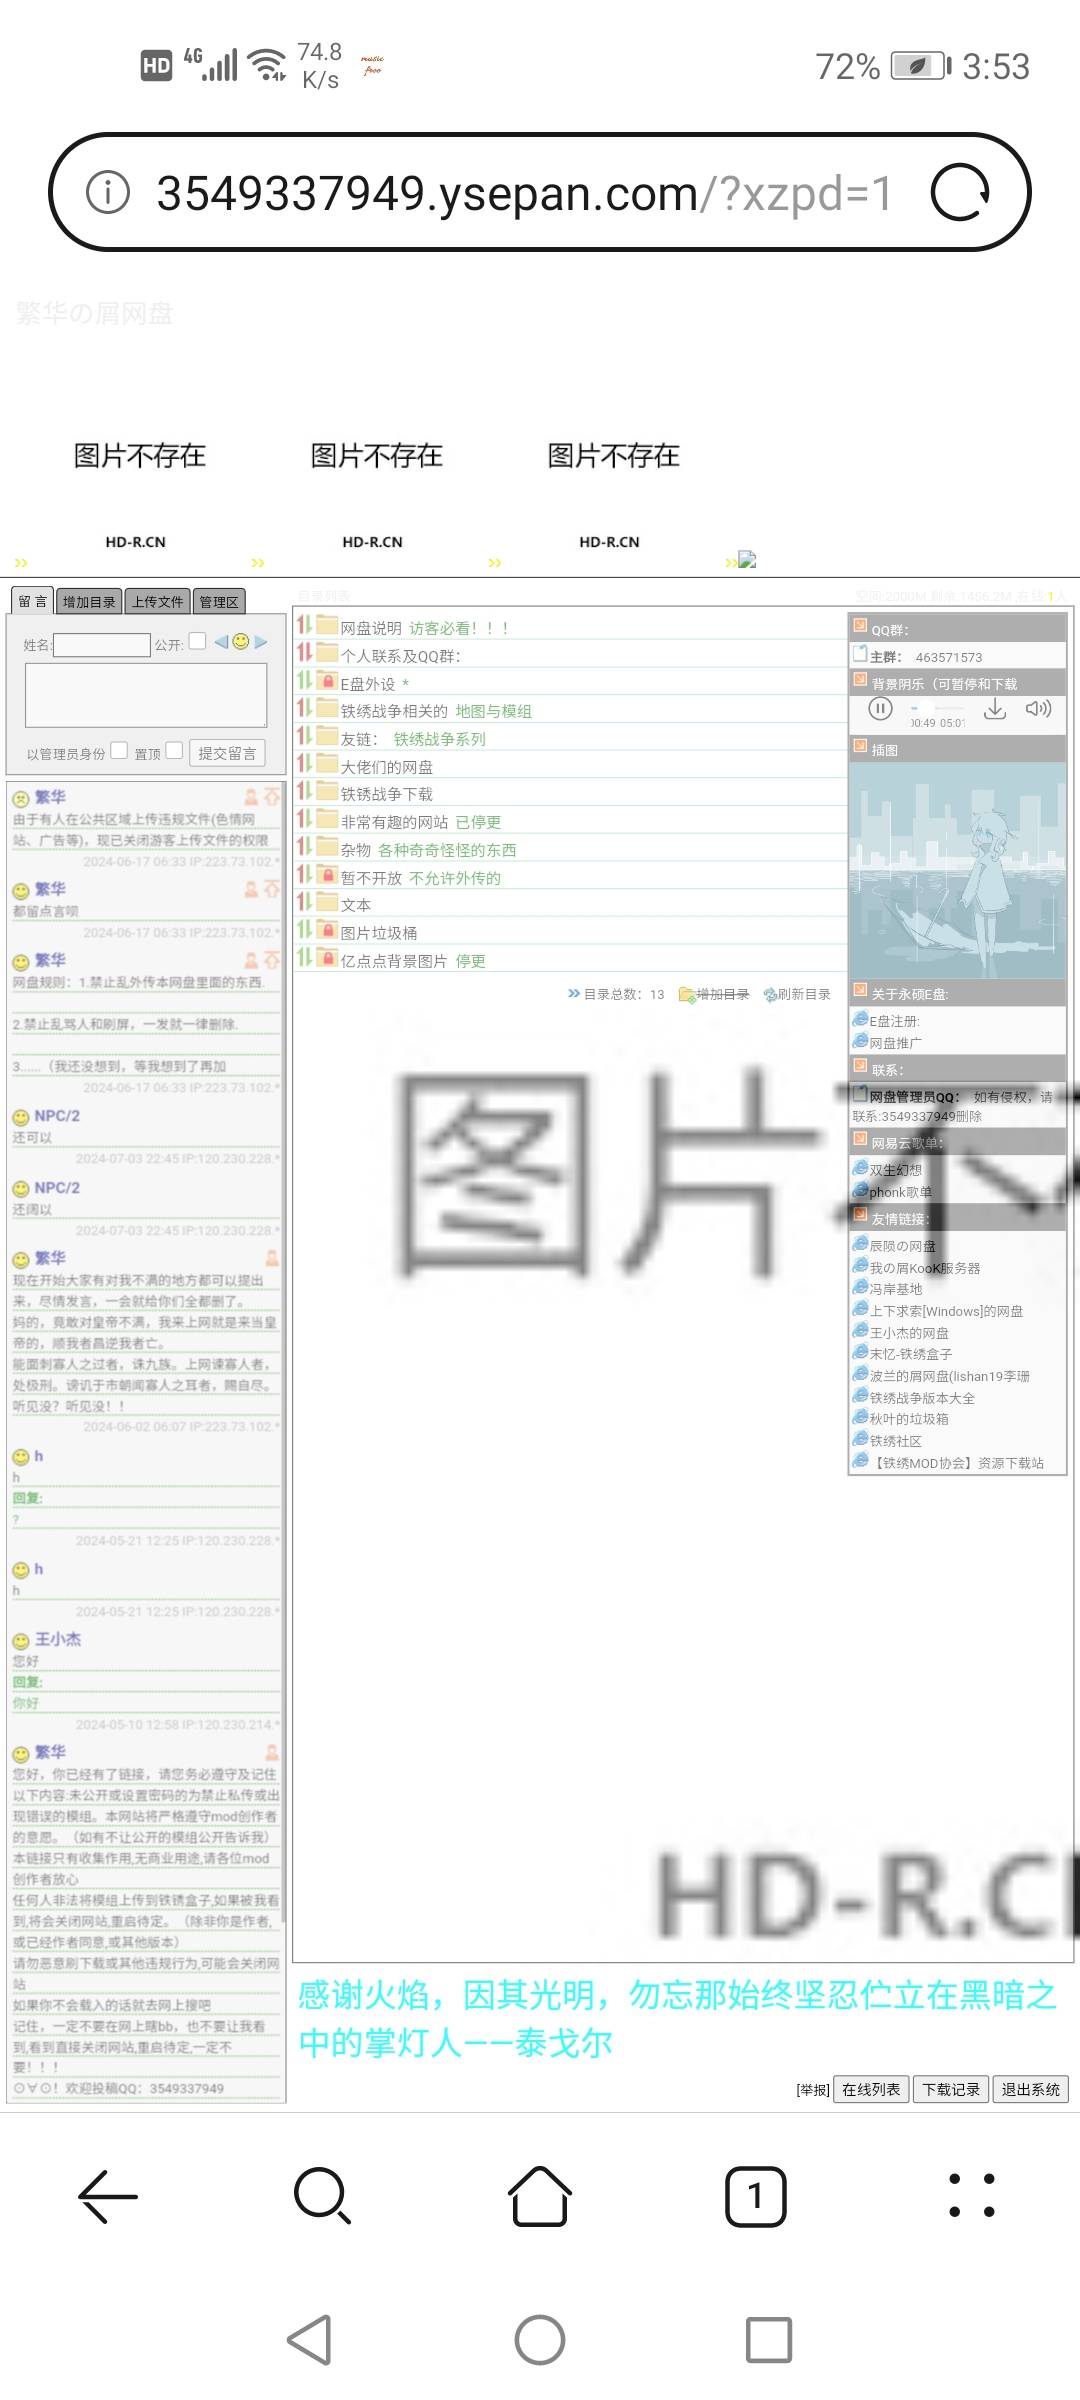Click the next emoji right arrow
This screenshot has width=1080, height=2400.
261,642
